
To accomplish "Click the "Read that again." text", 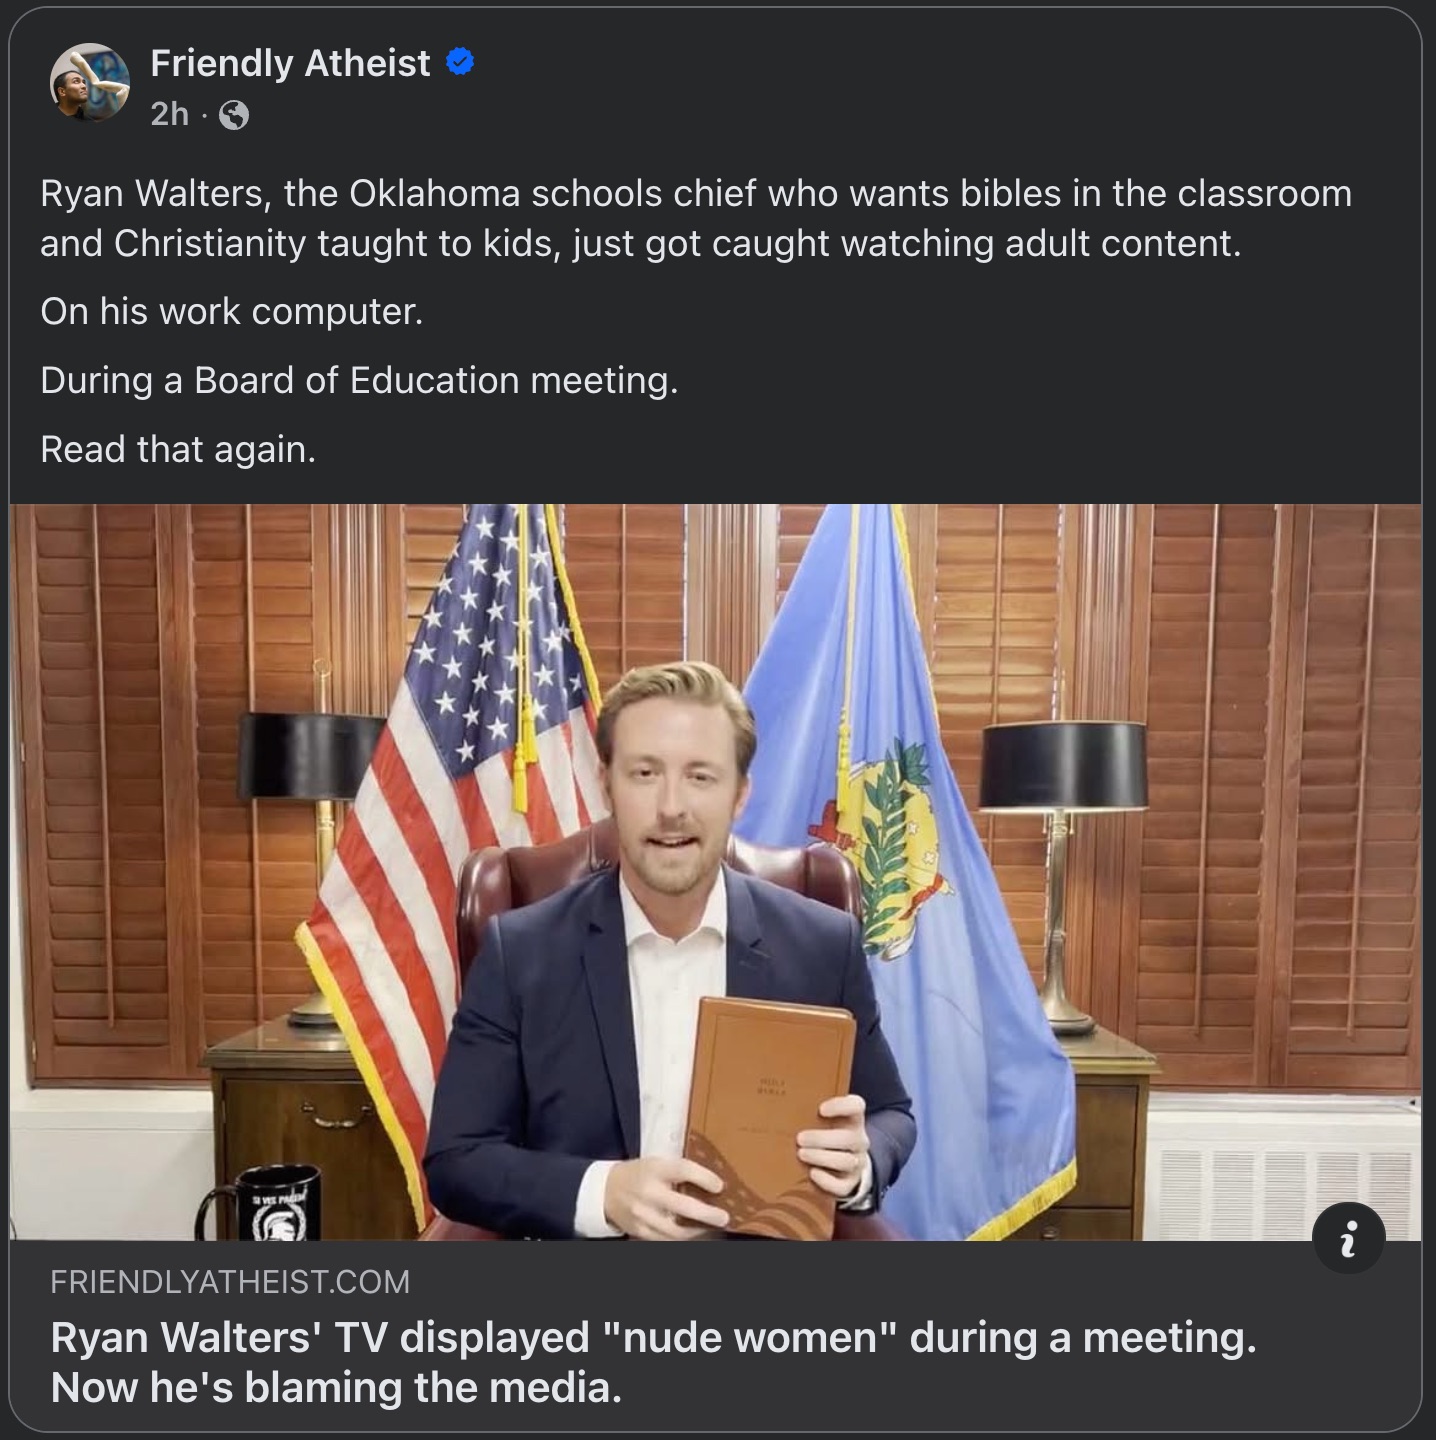I will (x=178, y=450).
